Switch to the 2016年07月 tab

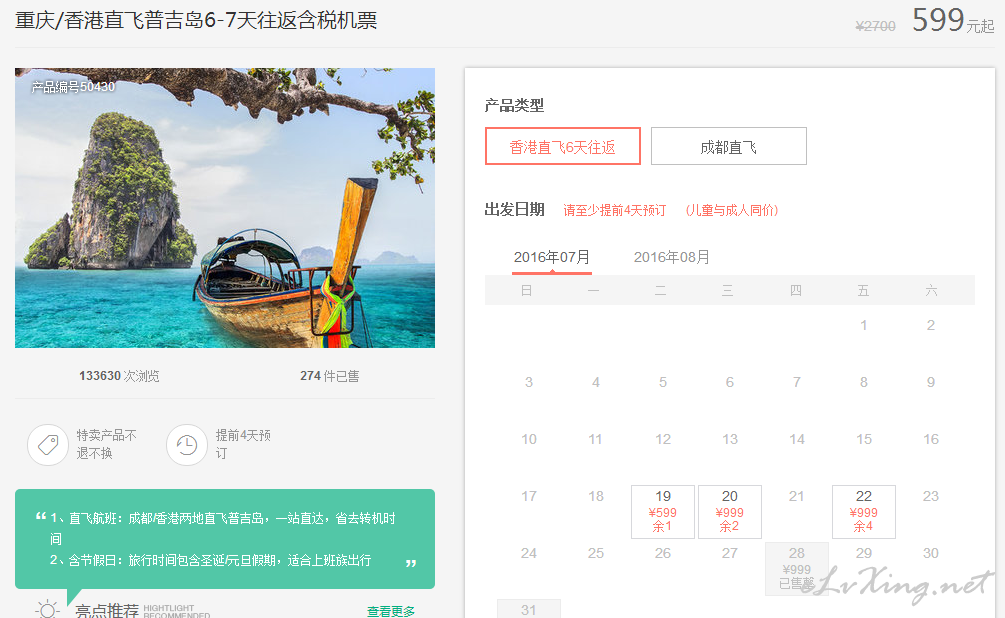point(552,257)
